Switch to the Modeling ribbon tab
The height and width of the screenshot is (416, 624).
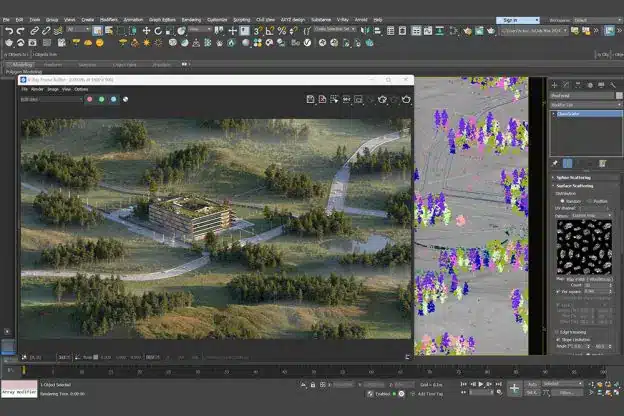(x=21, y=64)
